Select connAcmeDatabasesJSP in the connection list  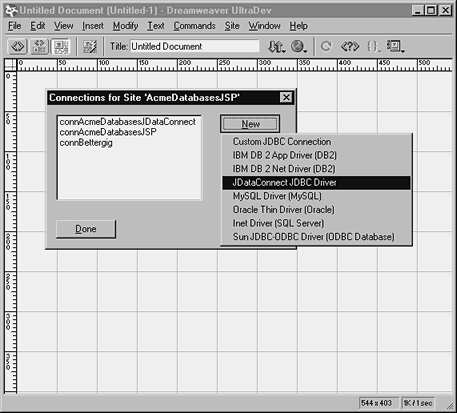click(108, 132)
